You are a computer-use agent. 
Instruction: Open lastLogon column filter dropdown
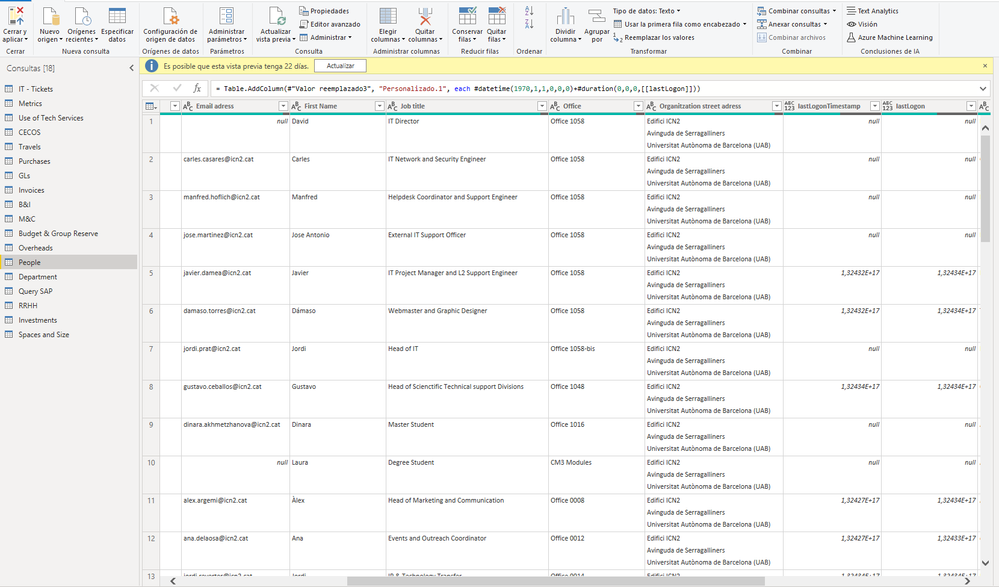pyautogui.click(x=971, y=106)
